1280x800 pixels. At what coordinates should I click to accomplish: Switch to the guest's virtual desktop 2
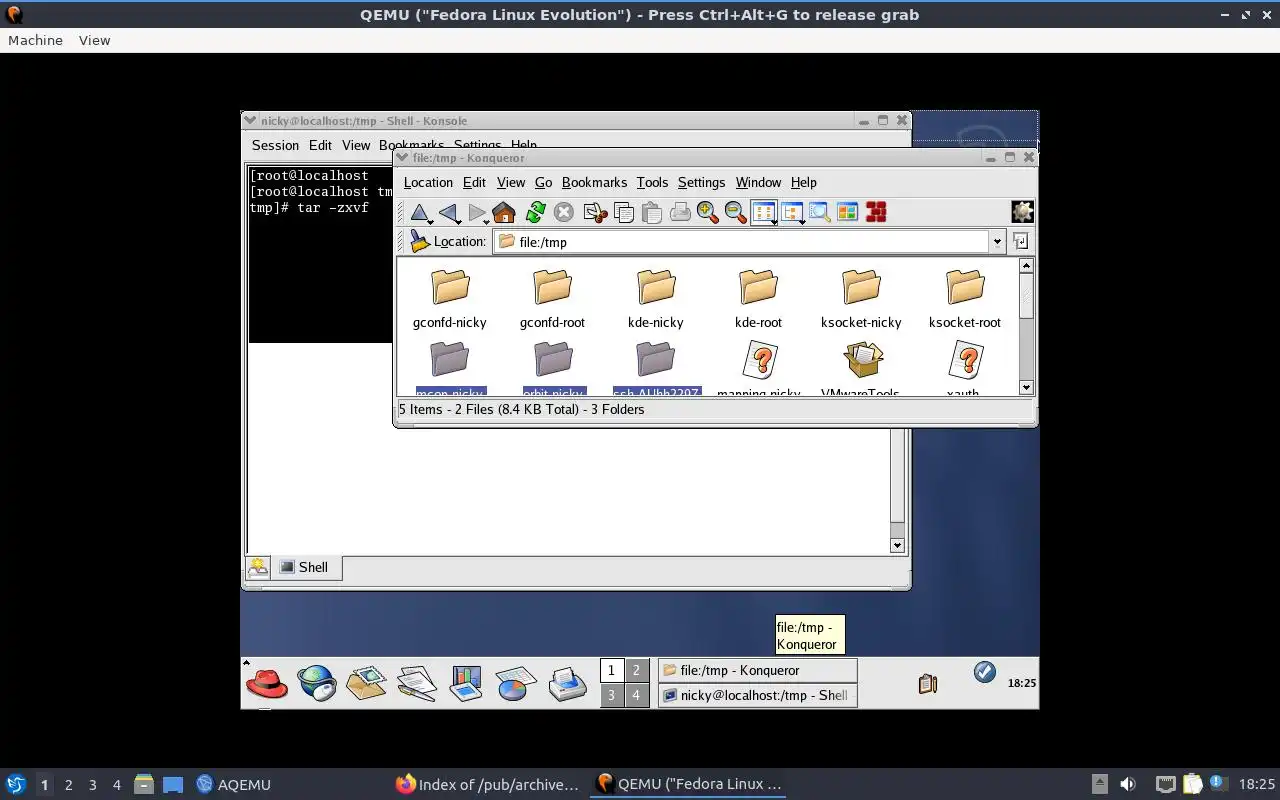coord(636,670)
